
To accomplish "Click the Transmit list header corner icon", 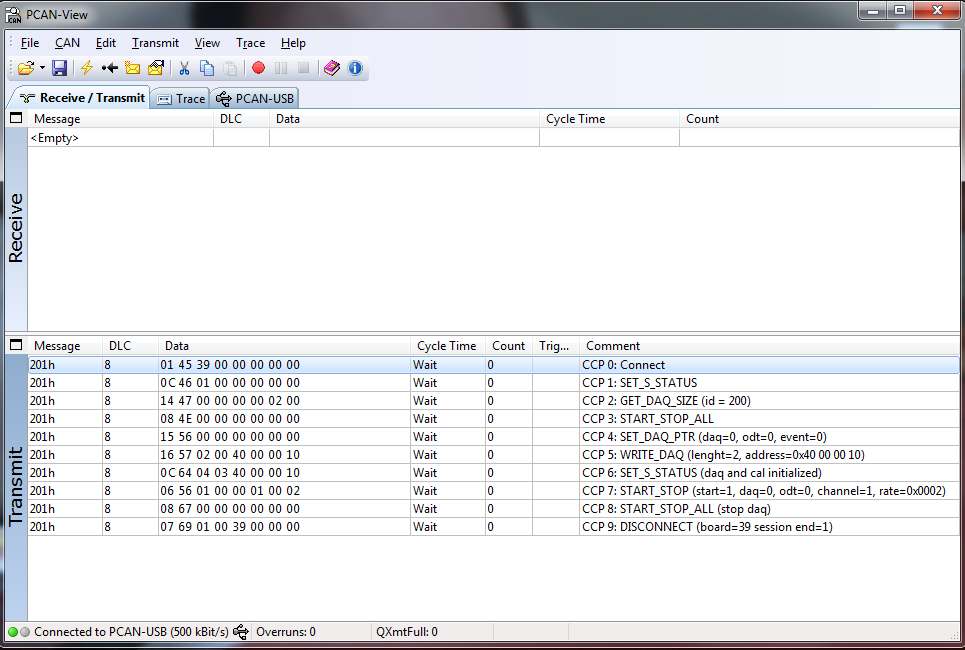I will pos(16,345).
